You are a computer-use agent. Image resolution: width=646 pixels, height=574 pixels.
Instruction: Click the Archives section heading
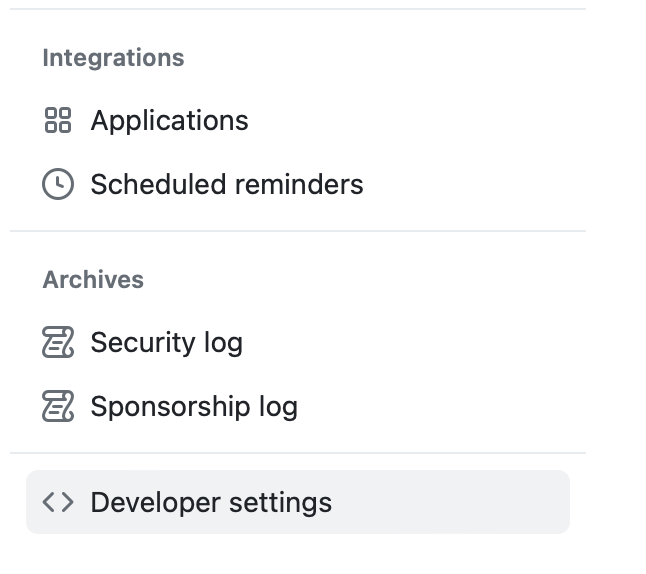[93, 280]
